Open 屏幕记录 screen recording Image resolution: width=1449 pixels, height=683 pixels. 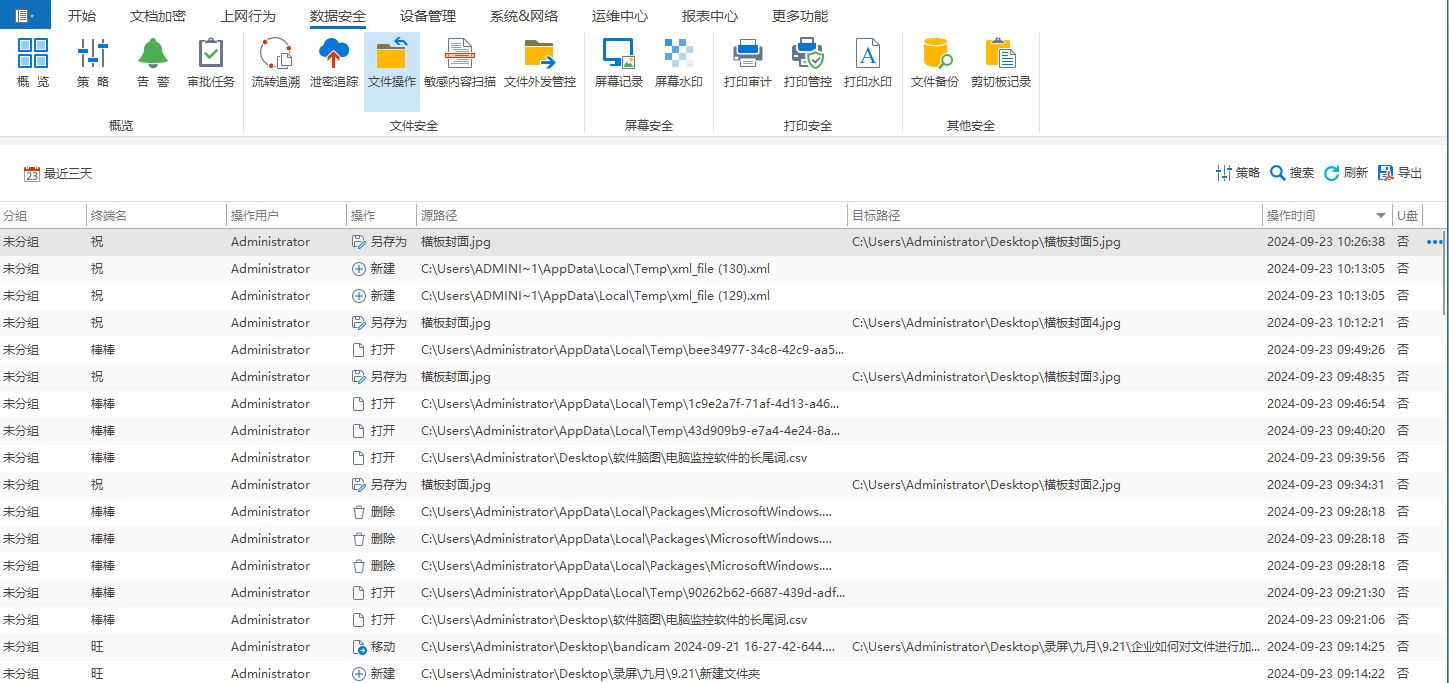[x=619, y=63]
